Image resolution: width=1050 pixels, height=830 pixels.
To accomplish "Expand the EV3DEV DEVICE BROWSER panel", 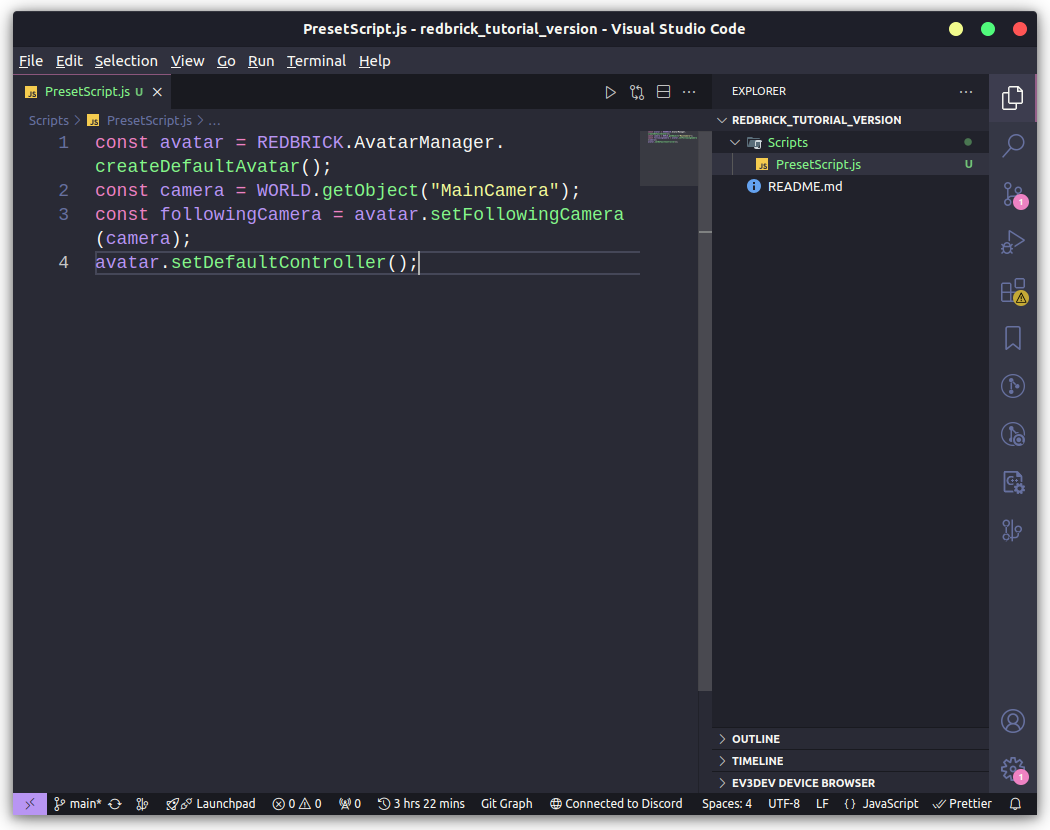I will click(x=850, y=783).
